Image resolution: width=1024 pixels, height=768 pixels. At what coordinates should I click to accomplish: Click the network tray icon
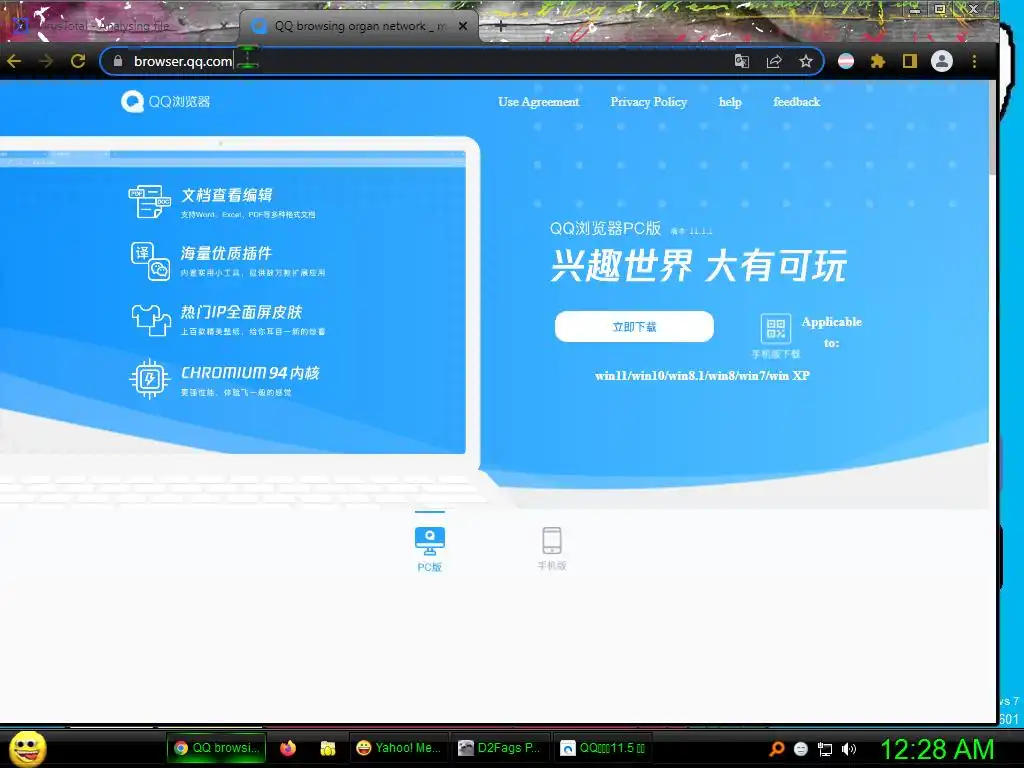click(x=825, y=749)
